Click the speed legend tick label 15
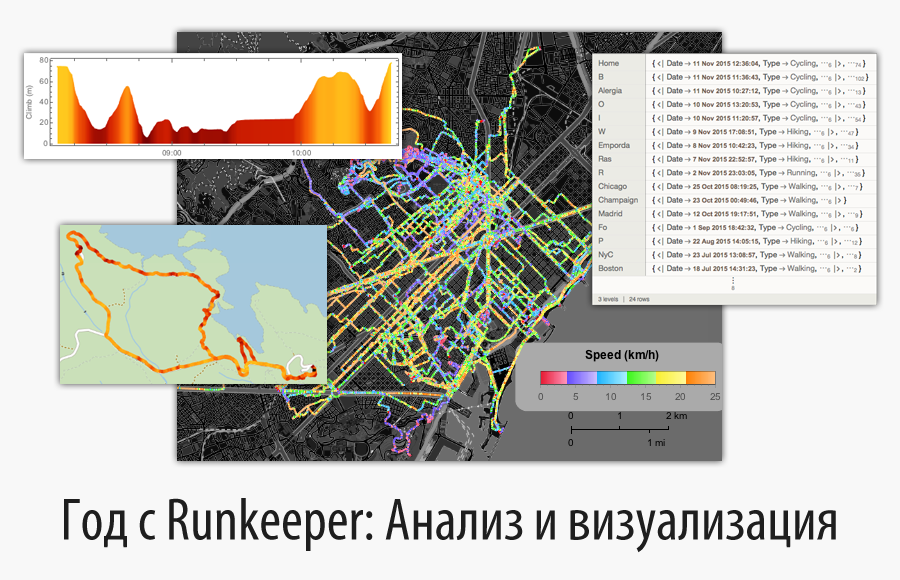The width and height of the screenshot is (900, 580). (646, 396)
